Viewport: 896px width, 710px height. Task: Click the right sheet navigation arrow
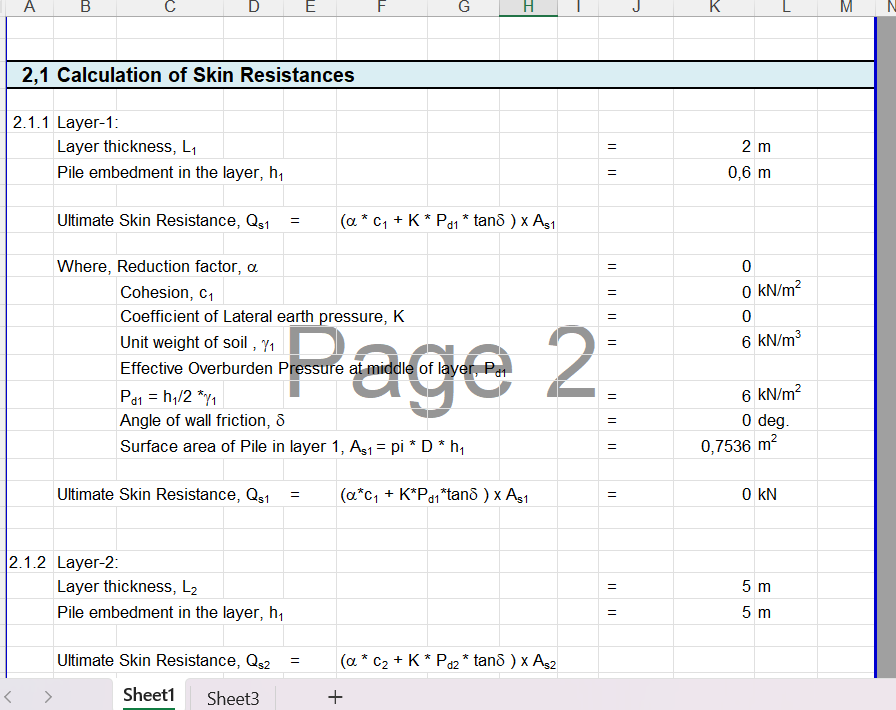[x=47, y=695]
